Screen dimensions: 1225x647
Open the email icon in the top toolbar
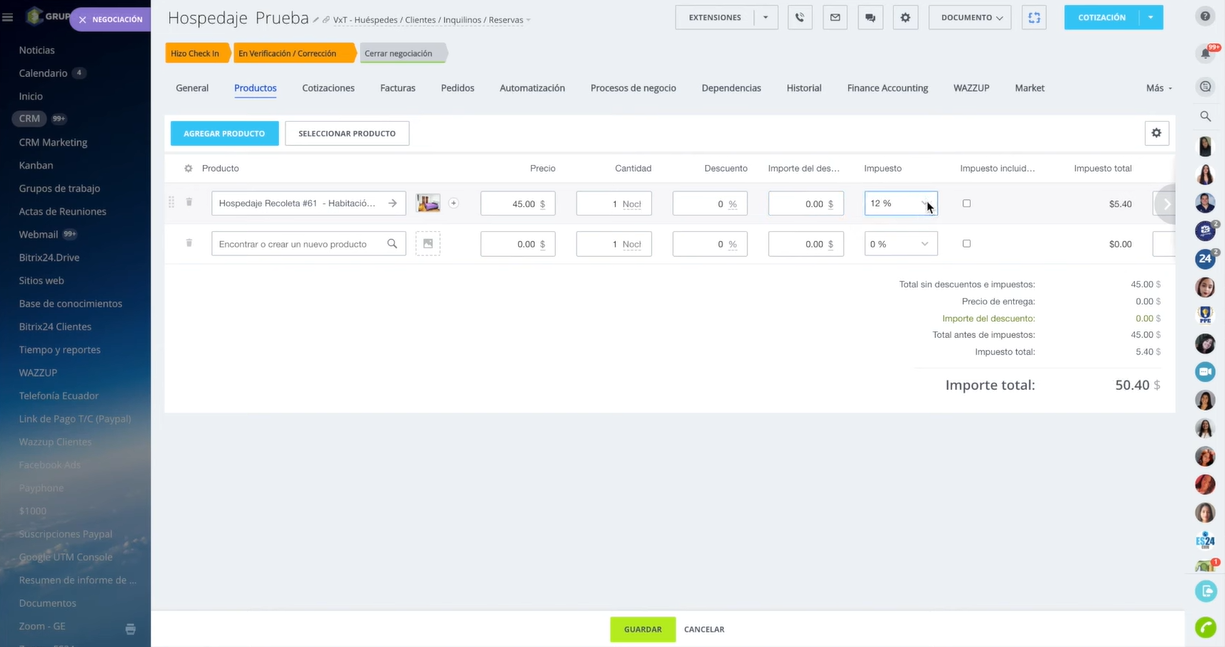834,17
